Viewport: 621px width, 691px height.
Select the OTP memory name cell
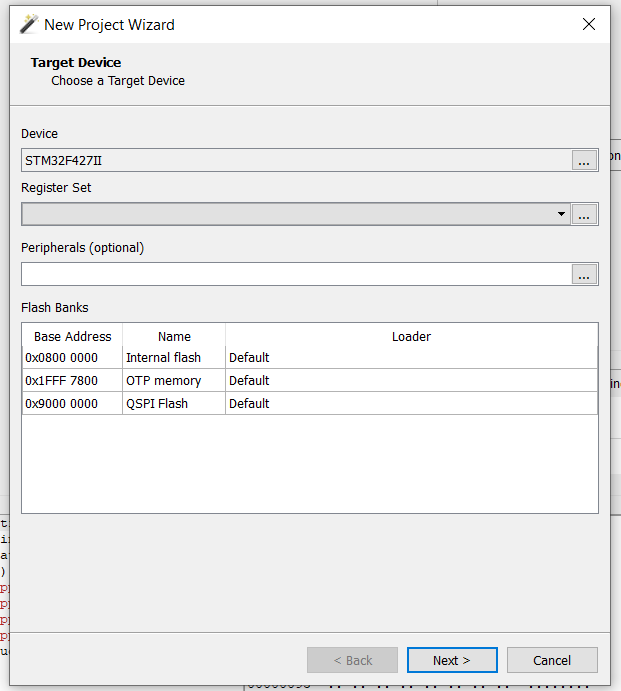click(174, 380)
